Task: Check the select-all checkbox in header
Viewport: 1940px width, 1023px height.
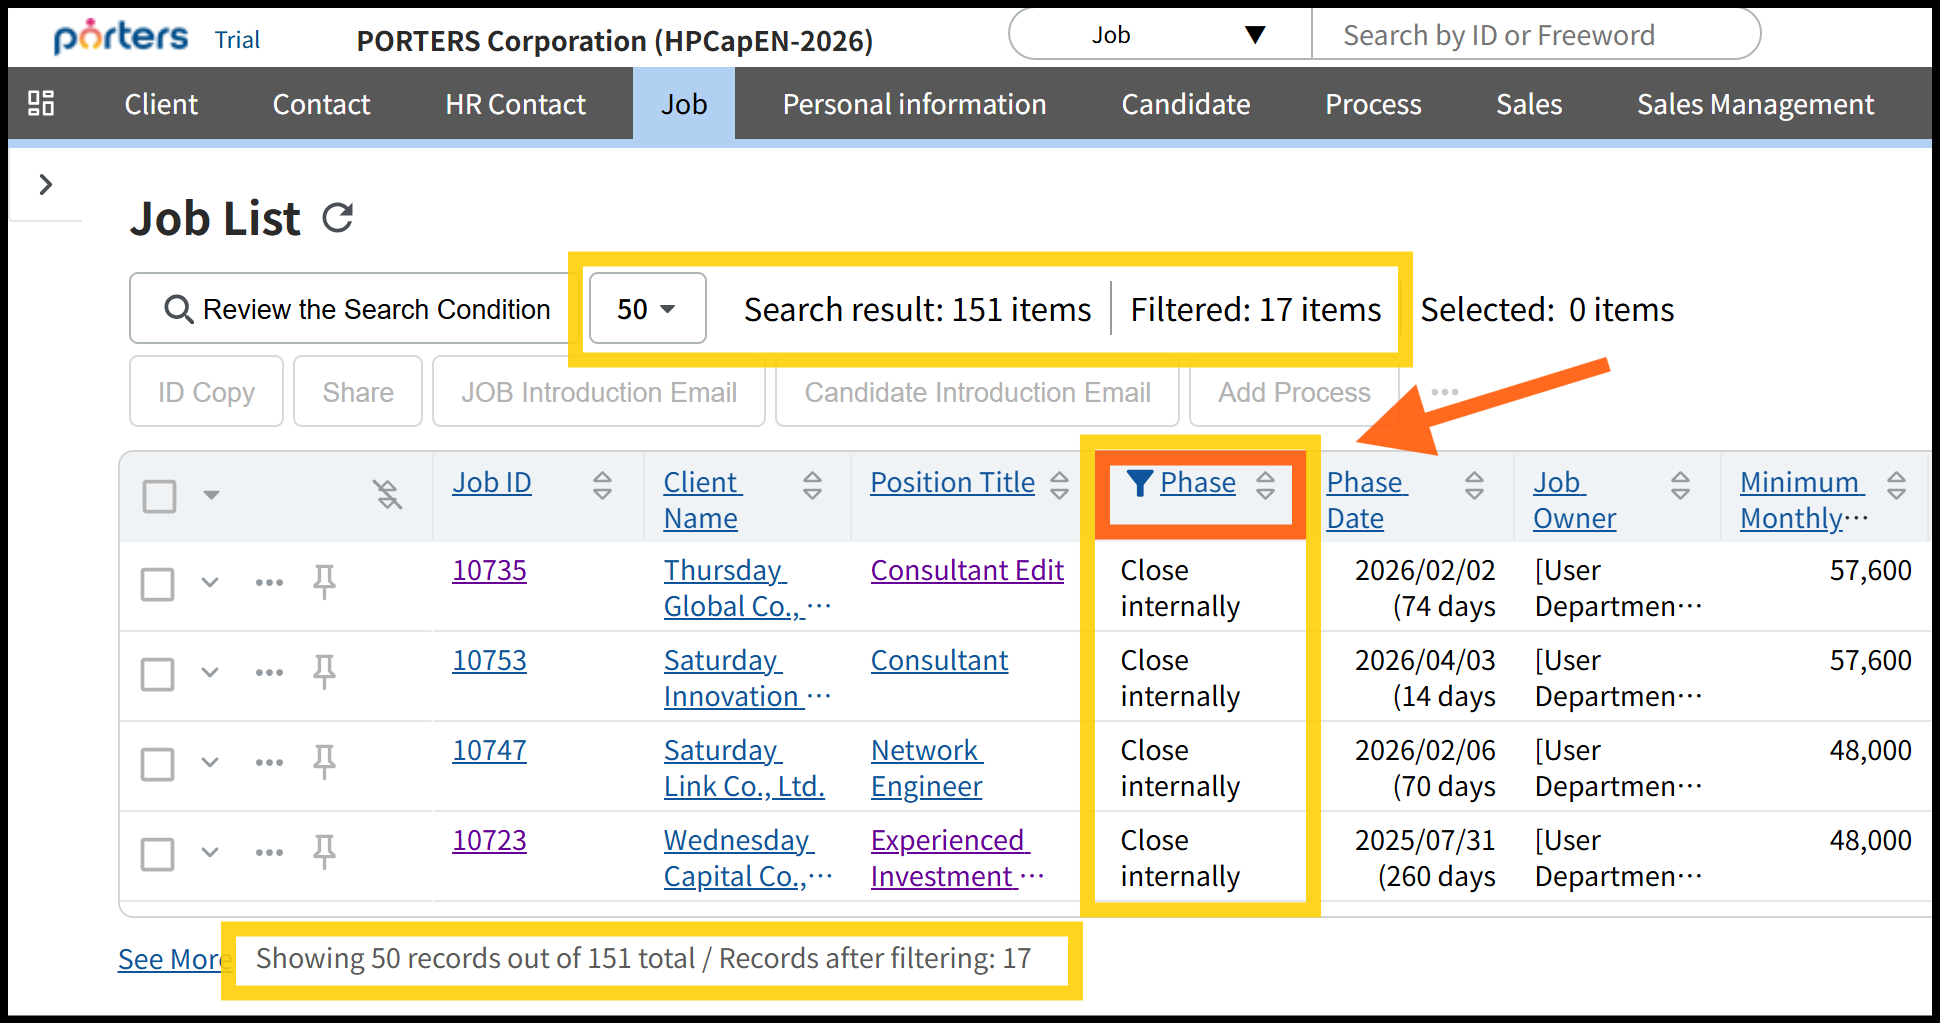Action: (160, 496)
